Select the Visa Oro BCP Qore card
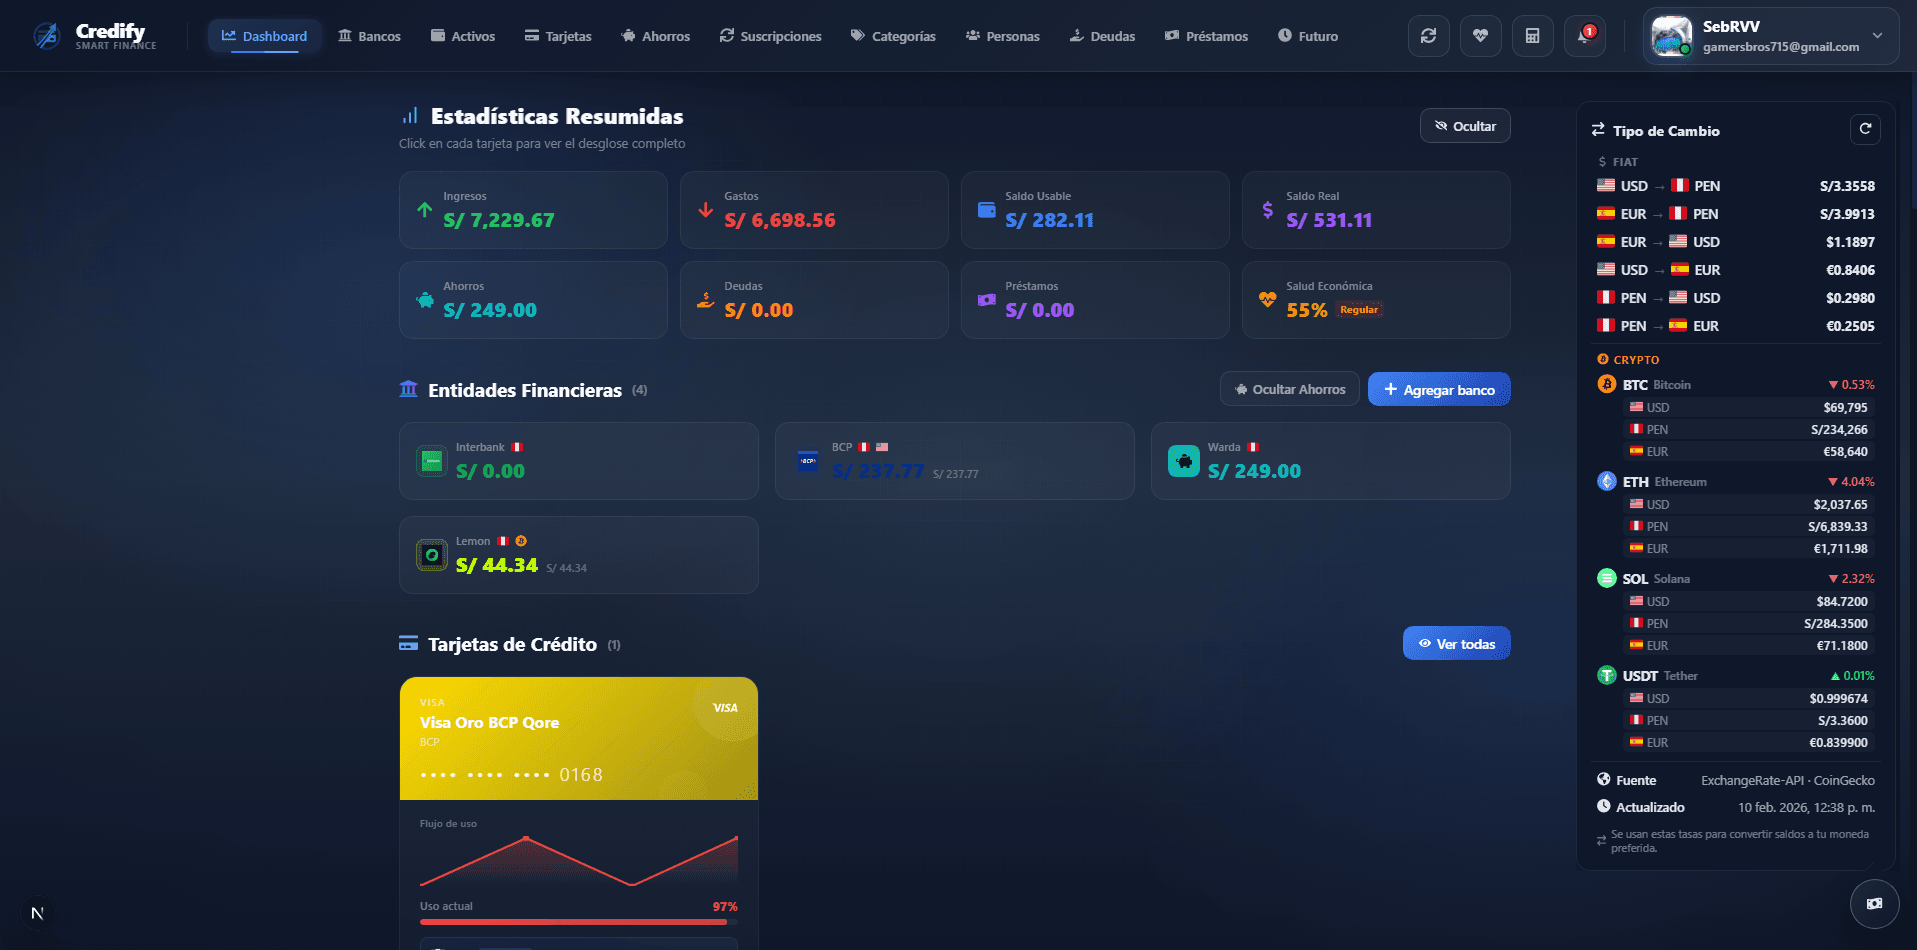 (578, 738)
